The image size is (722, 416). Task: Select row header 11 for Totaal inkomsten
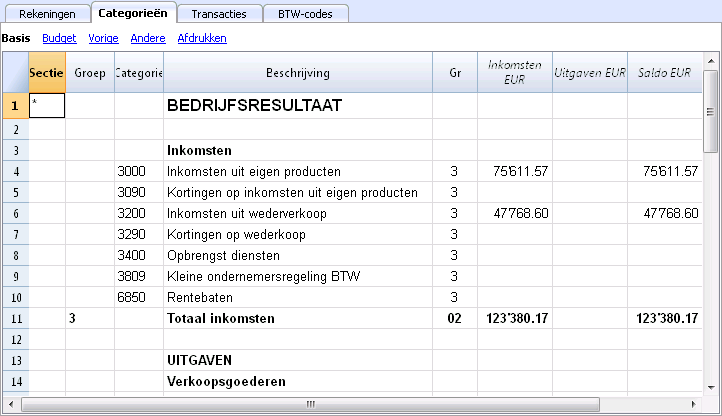coord(16,318)
